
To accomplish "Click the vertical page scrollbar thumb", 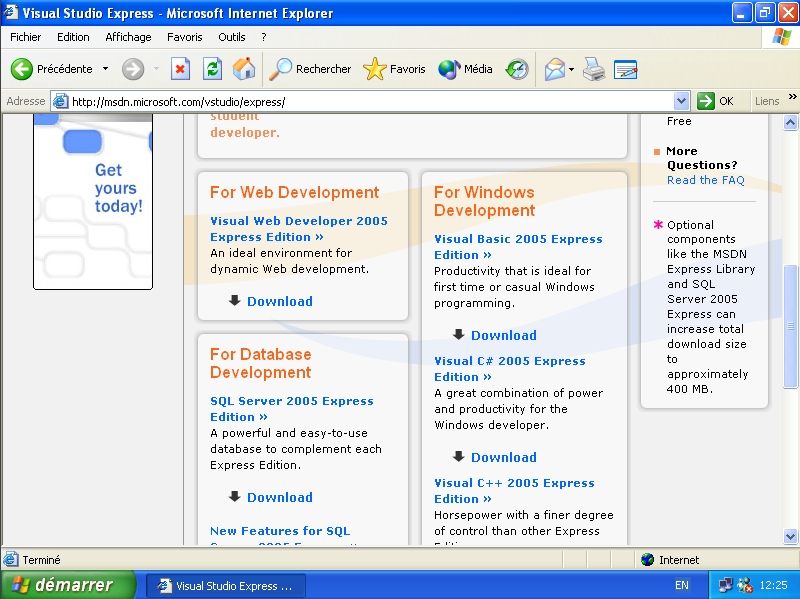I will (791, 340).
